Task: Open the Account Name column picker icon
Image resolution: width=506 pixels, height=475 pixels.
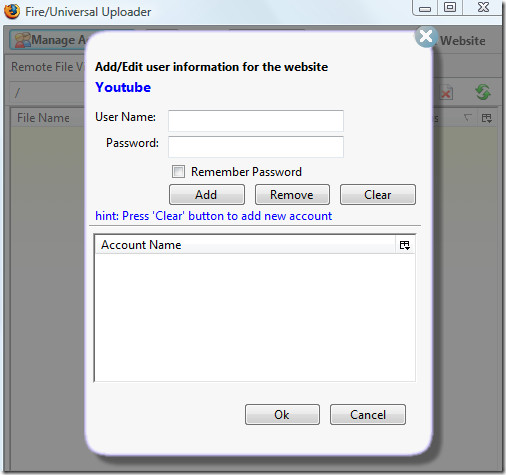Action: click(405, 245)
